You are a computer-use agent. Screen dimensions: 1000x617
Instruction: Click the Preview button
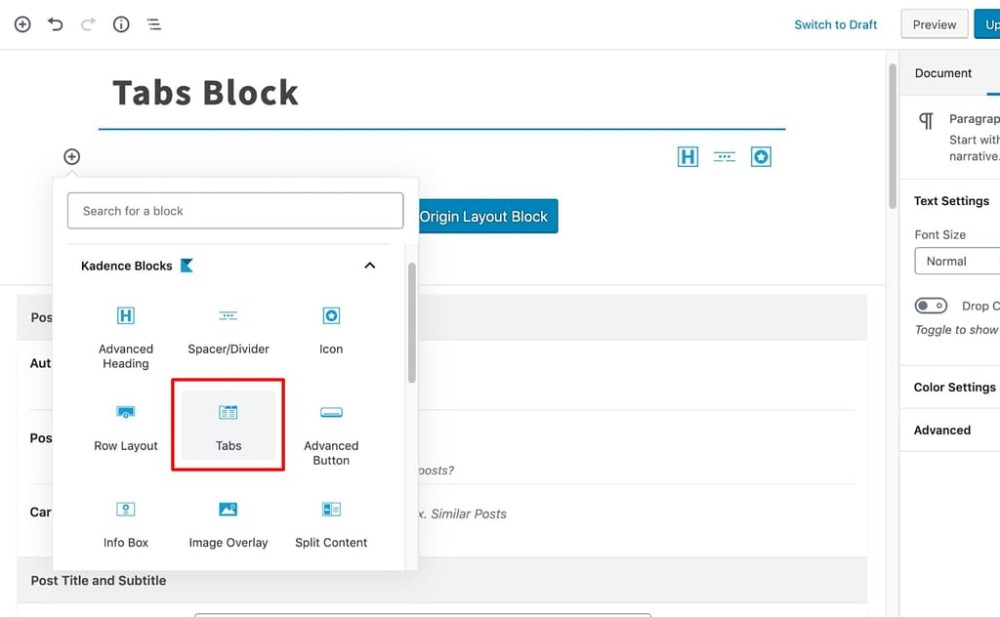point(933,24)
